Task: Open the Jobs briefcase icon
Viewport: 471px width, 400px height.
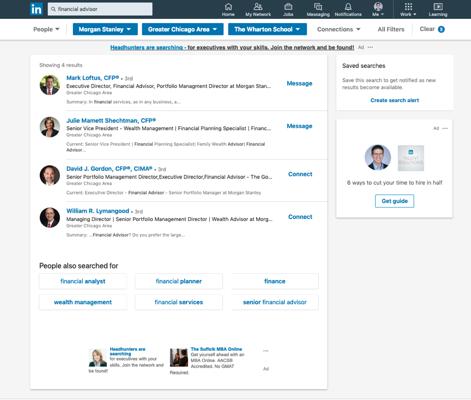Action: click(288, 7)
